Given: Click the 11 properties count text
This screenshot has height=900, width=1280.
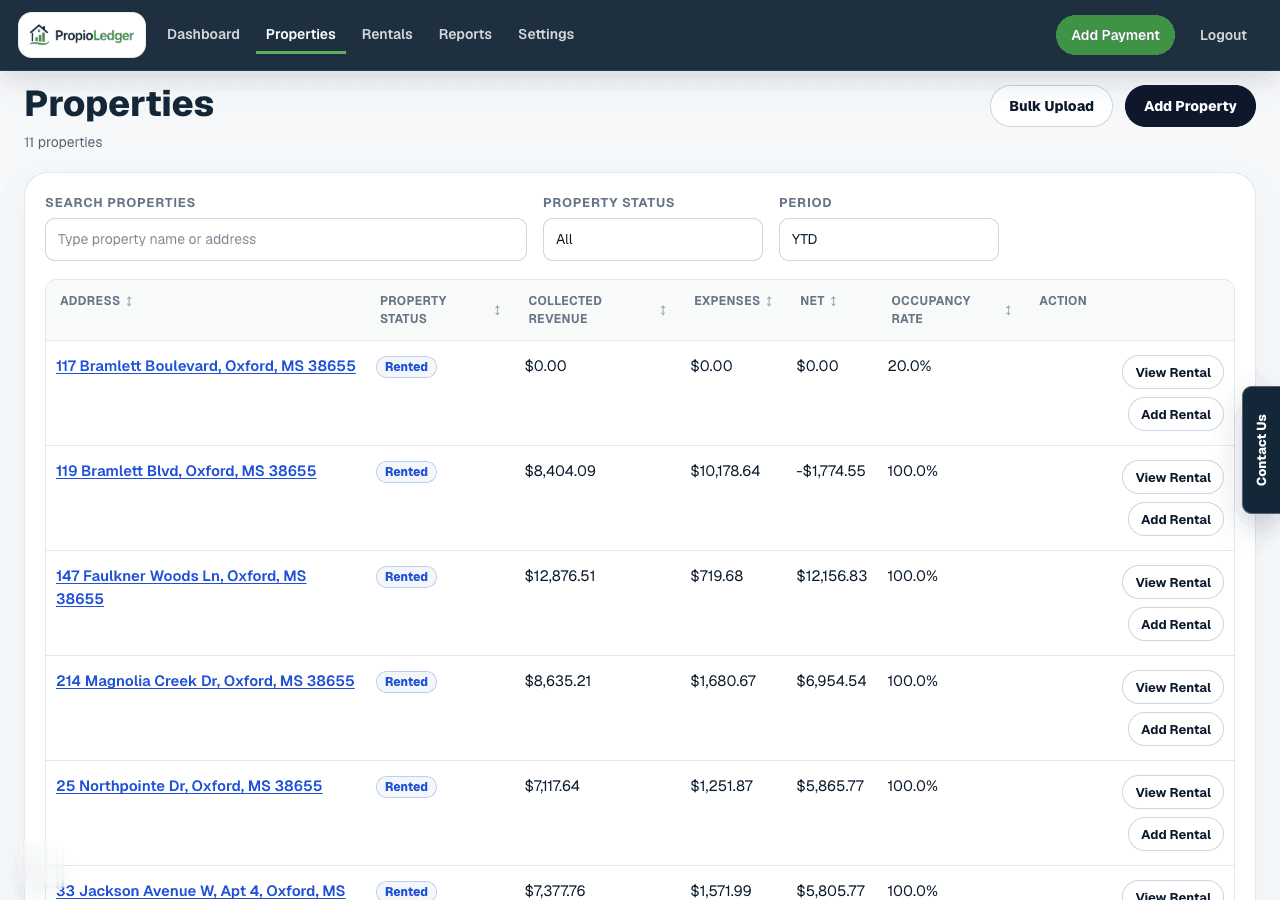Looking at the screenshot, I should [63, 142].
